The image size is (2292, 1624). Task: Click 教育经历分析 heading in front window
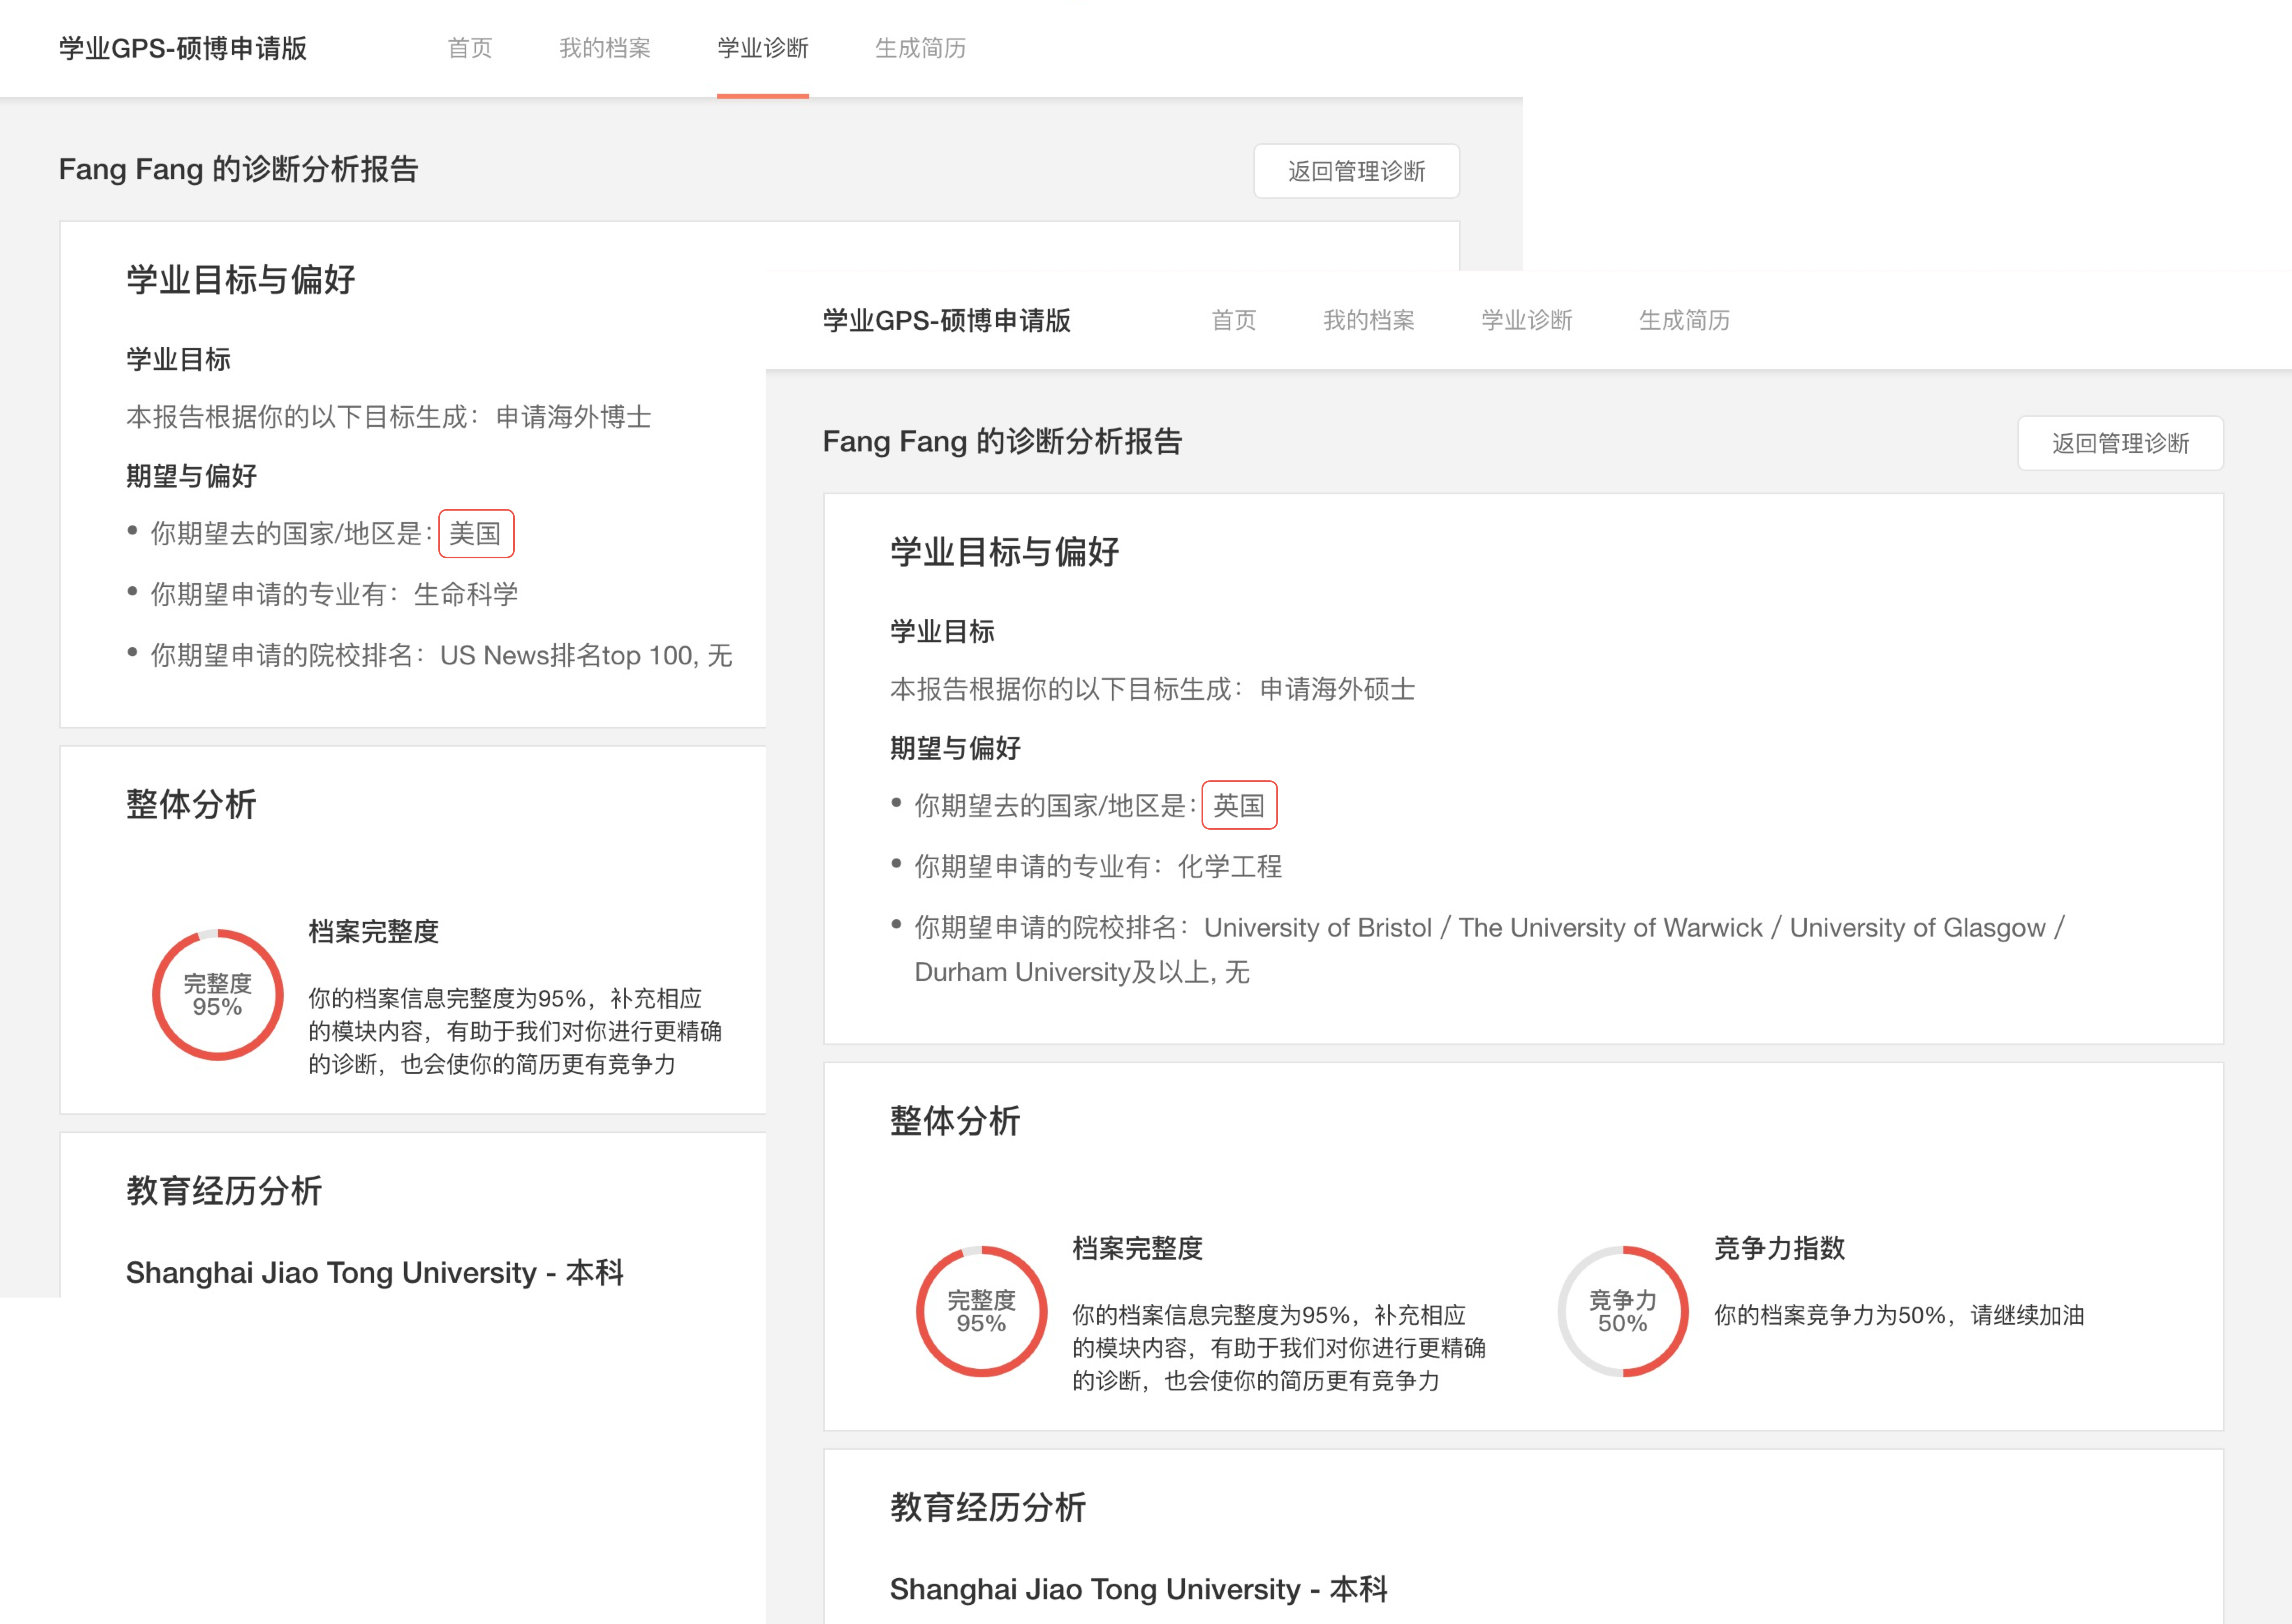pos(988,1508)
